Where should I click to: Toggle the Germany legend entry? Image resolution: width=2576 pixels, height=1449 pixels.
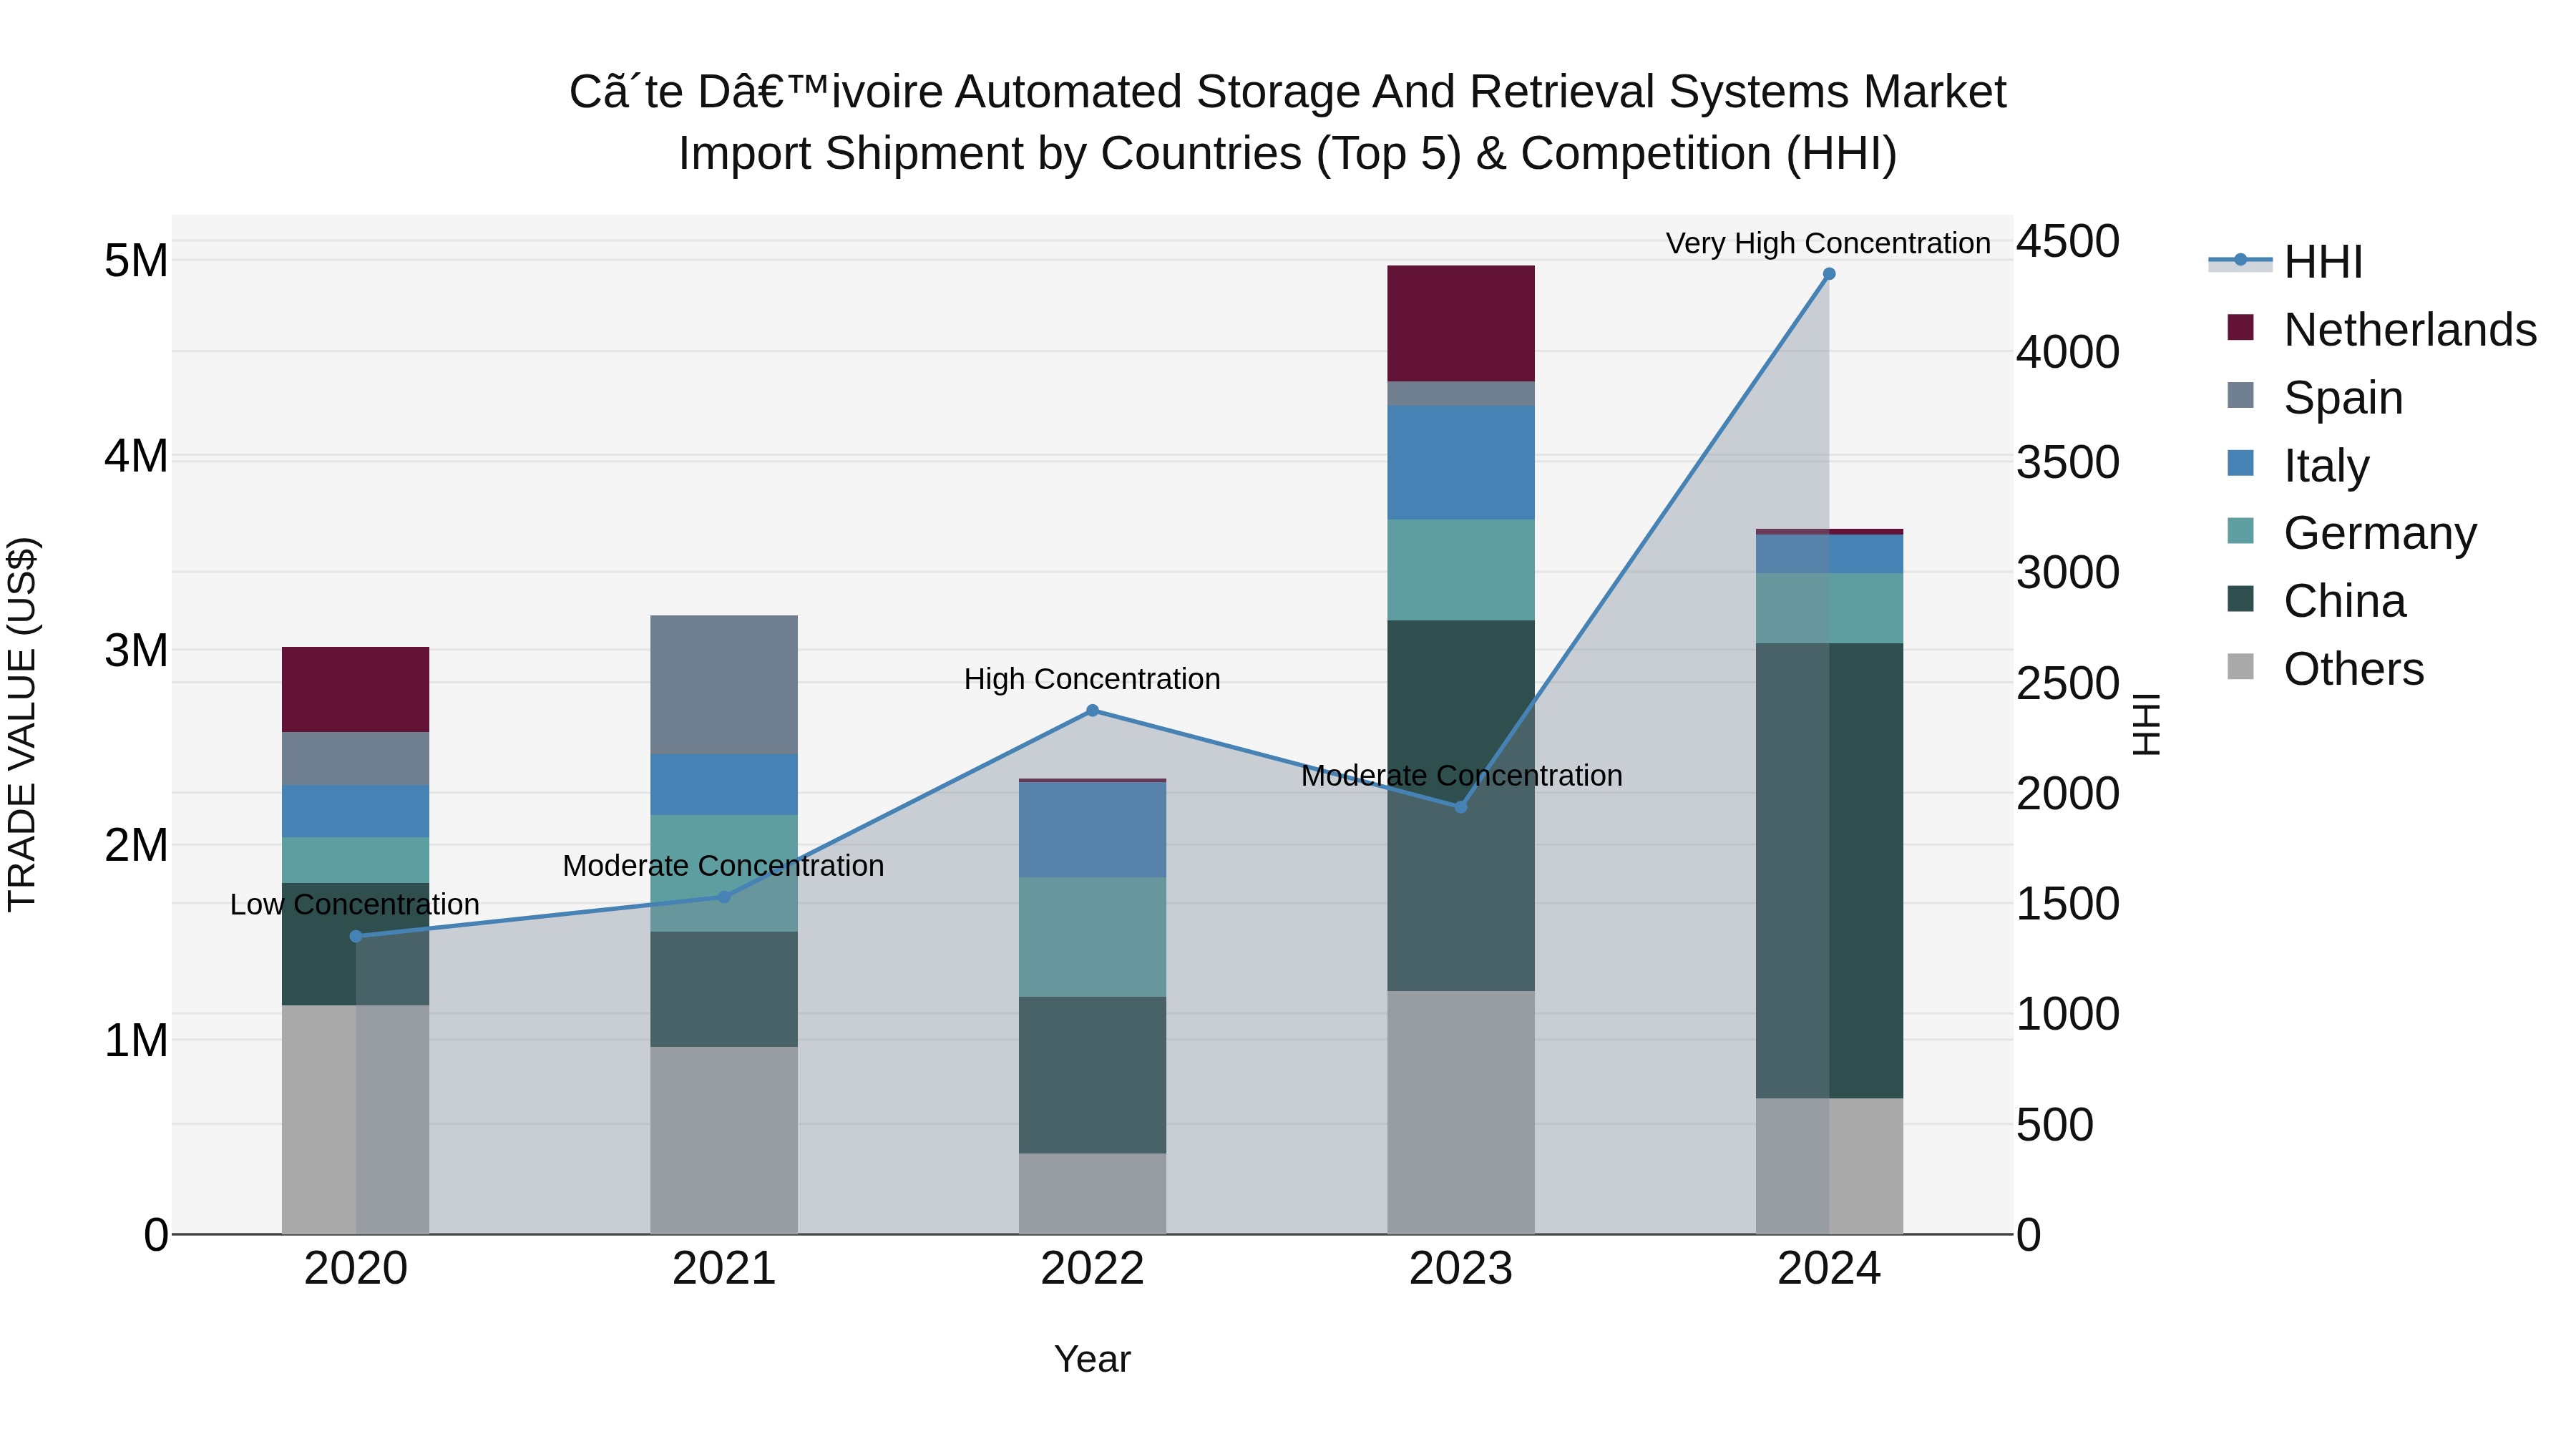coord(2351,533)
